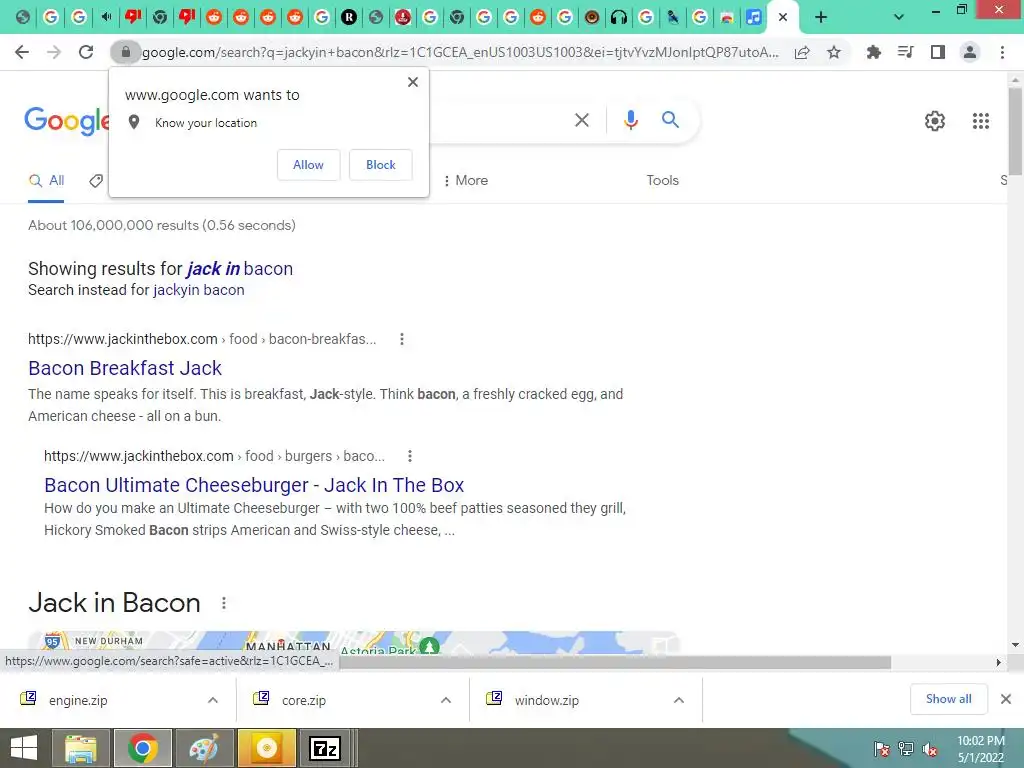Click the muted volume tray icon
Viewport: 1024px width, 768px height.
[929, 749]
